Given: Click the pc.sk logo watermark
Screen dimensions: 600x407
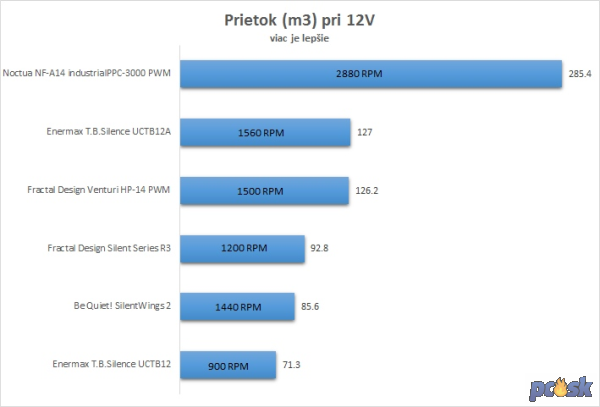Looking at the screenshot, I should [561, 388].
